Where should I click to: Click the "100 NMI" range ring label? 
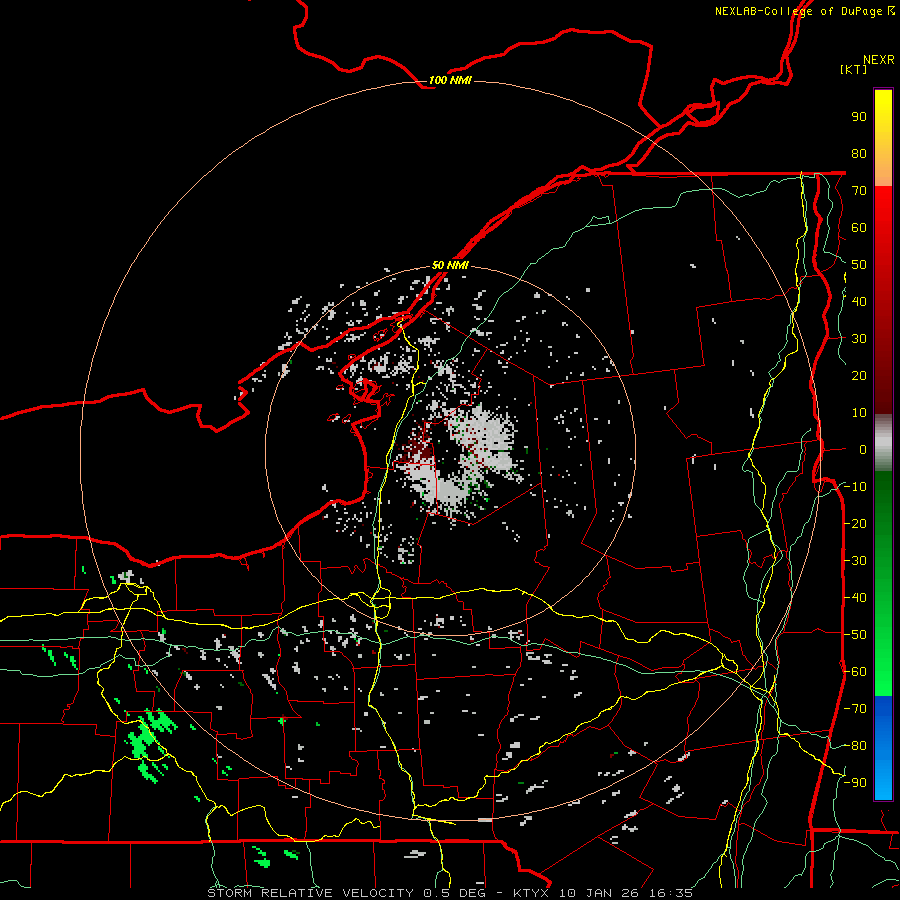click(x=450, y=80)
